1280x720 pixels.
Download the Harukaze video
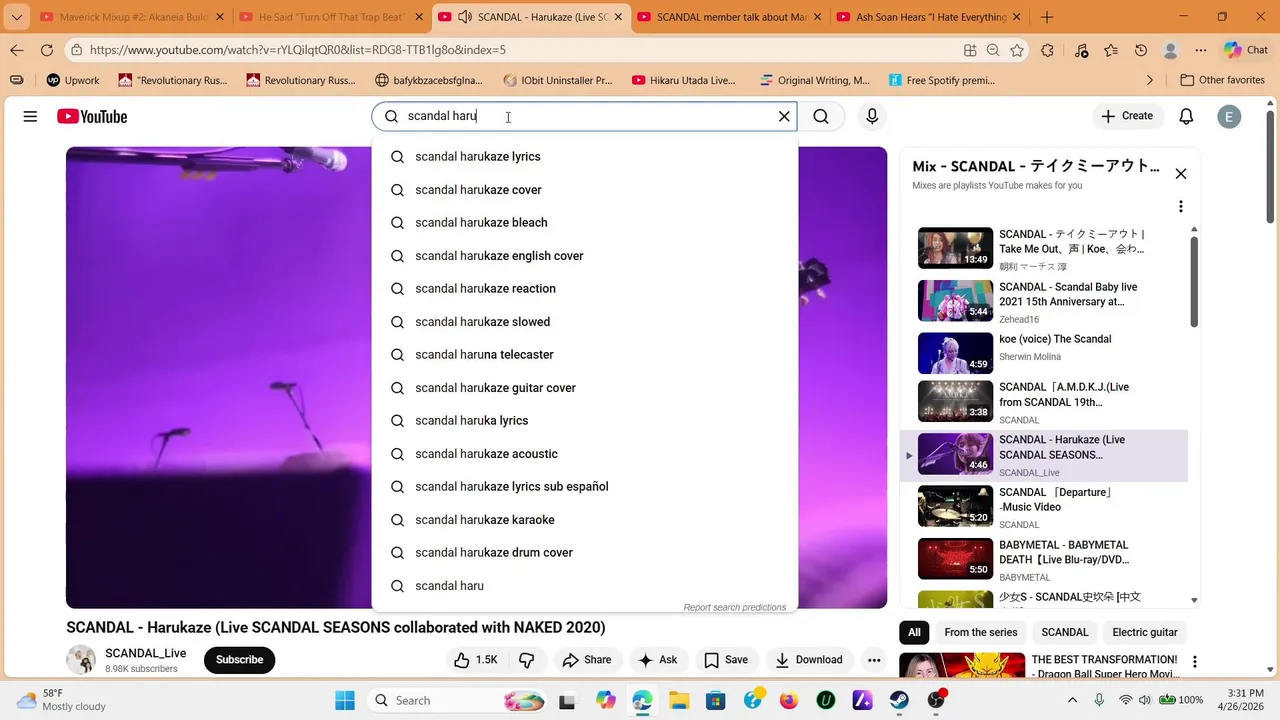pos(809,660)
